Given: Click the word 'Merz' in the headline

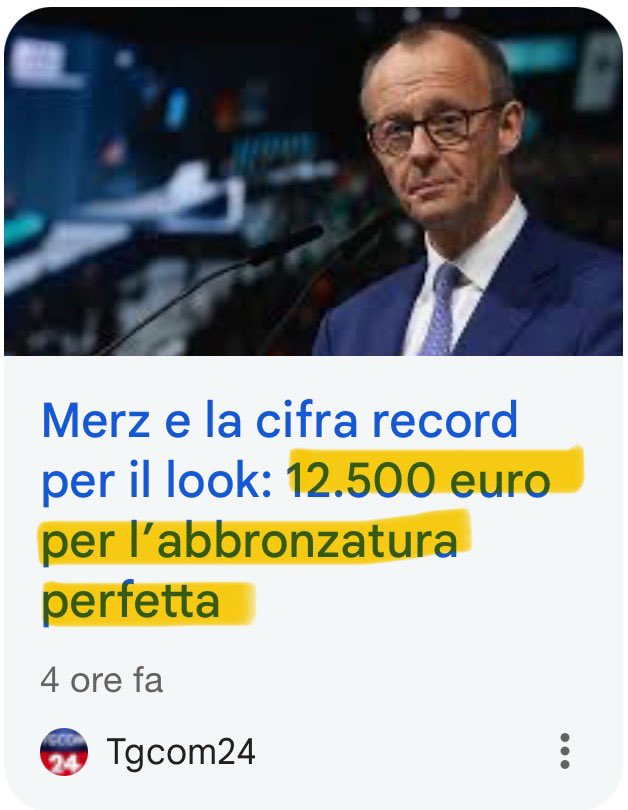Looking at the screenshot, I should coord(96,421).
